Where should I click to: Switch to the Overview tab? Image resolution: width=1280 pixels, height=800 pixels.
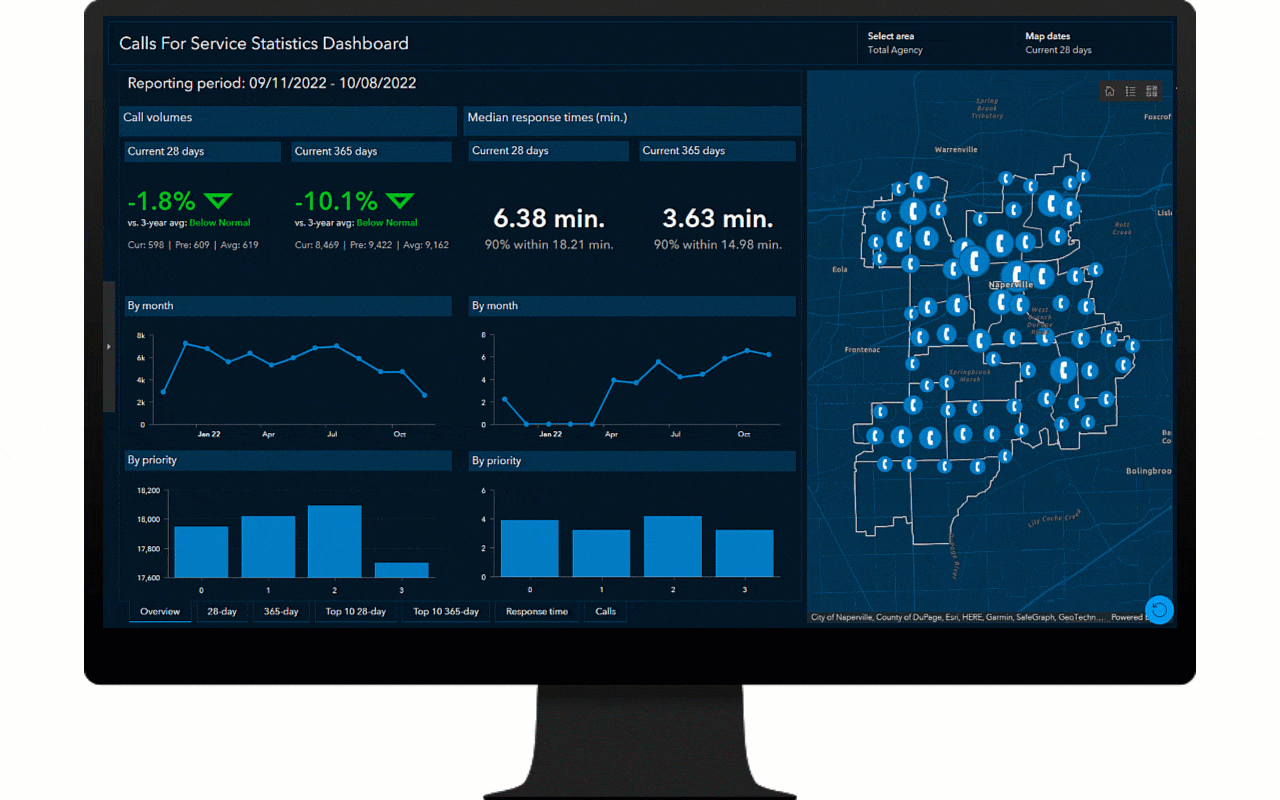160,612
